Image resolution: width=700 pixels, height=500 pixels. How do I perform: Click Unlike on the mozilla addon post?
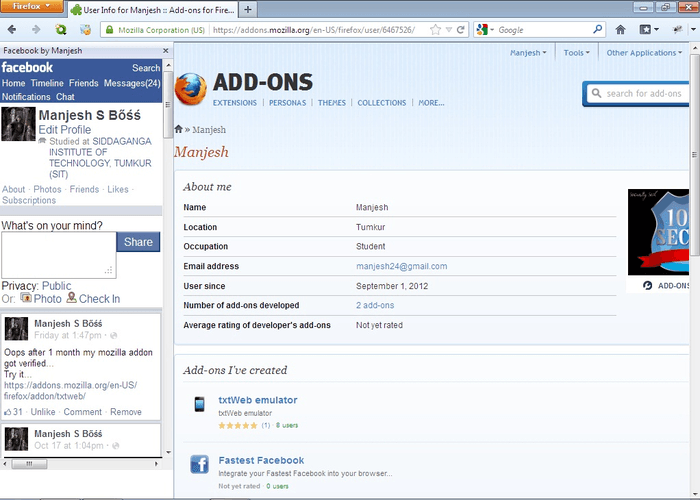pyautogui.click(x=43, y=412)
